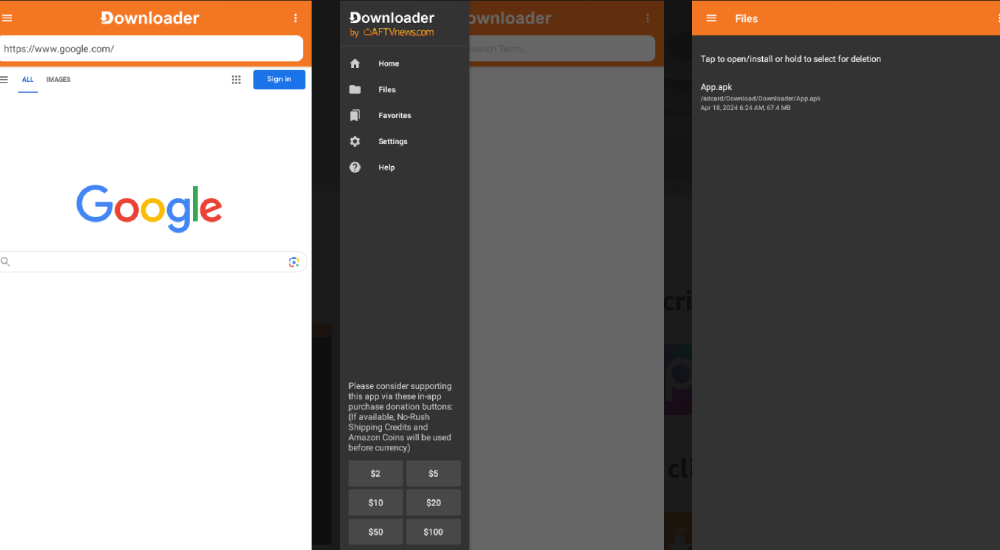Click the blue Sign in button
Viewport: 1000px width, 550px height.
(x=279, y=79)
